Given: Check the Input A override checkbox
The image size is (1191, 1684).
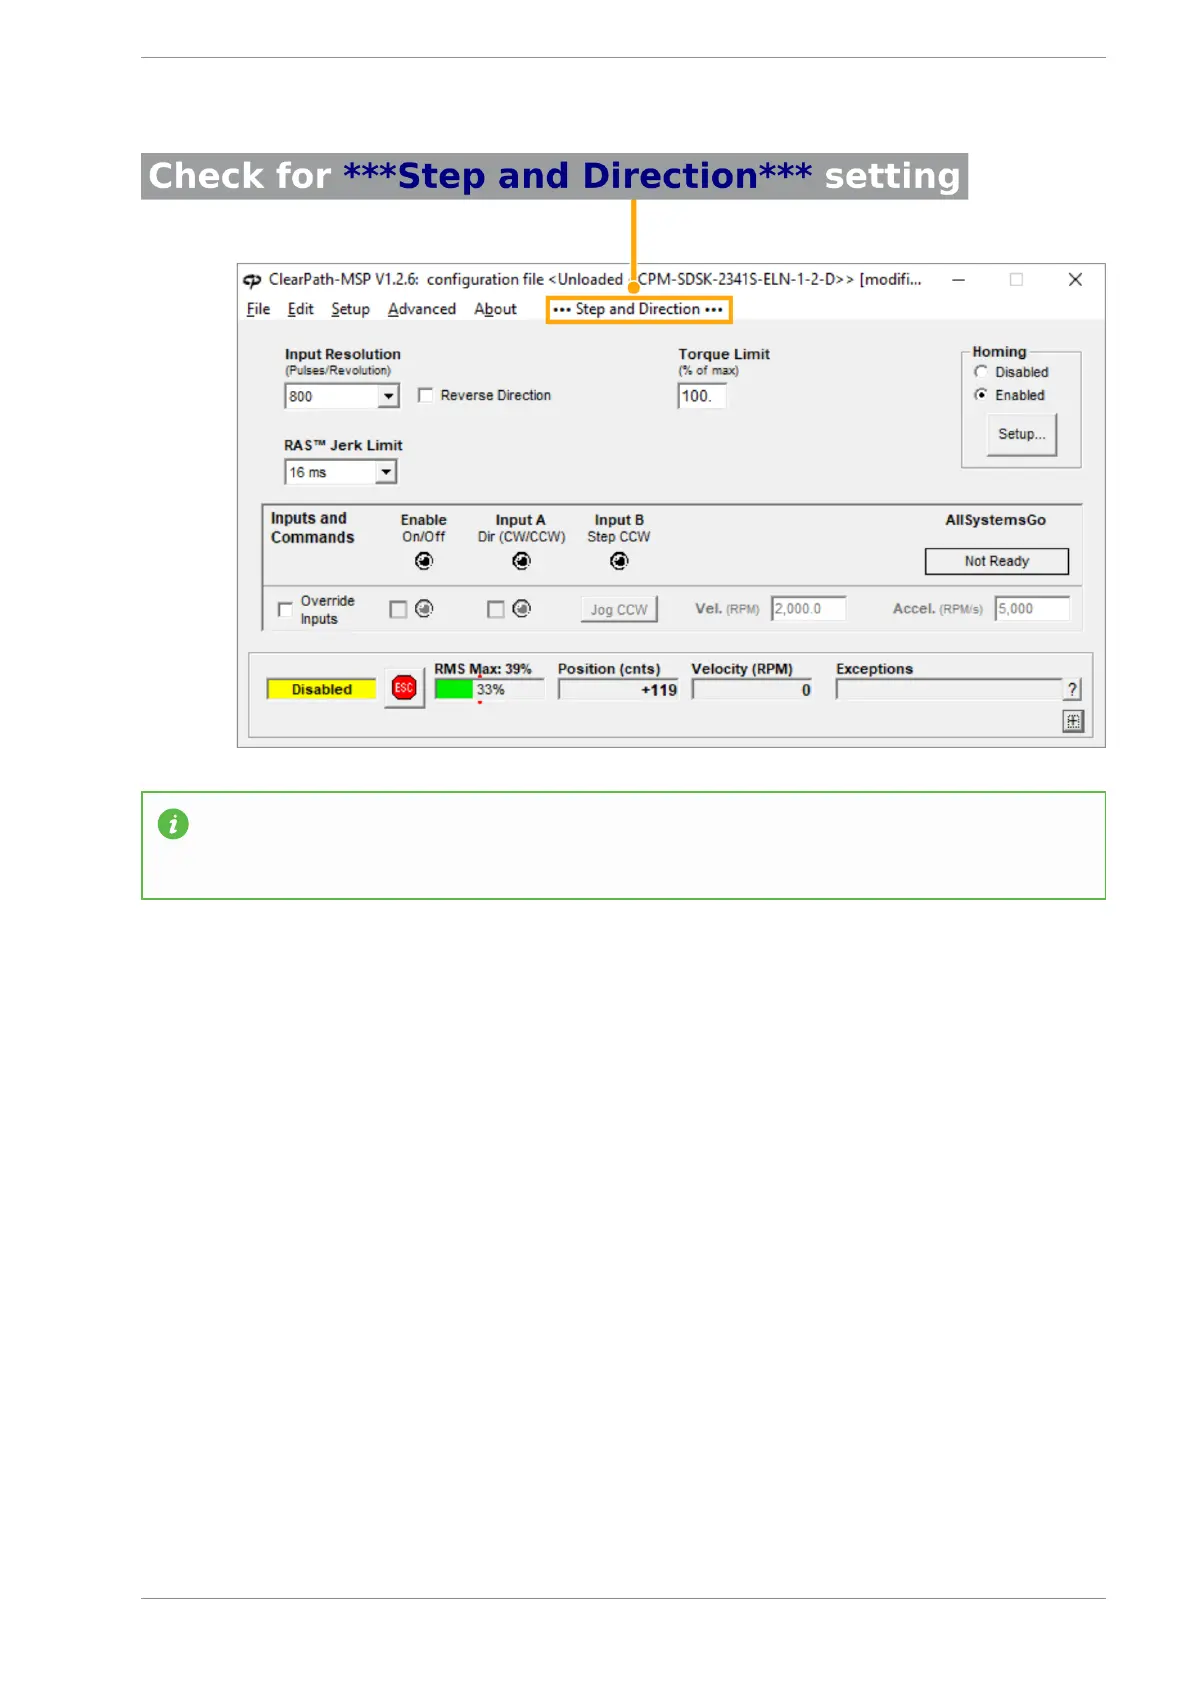Looking at the screenshot, I should pos(495,609).
